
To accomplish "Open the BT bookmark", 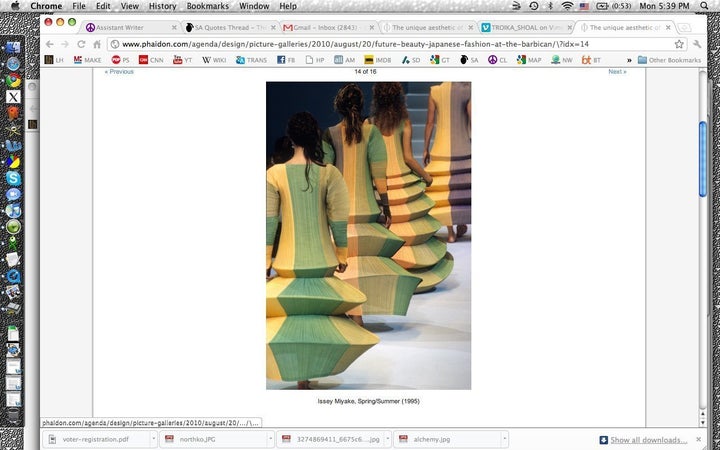I will point(591,60).
